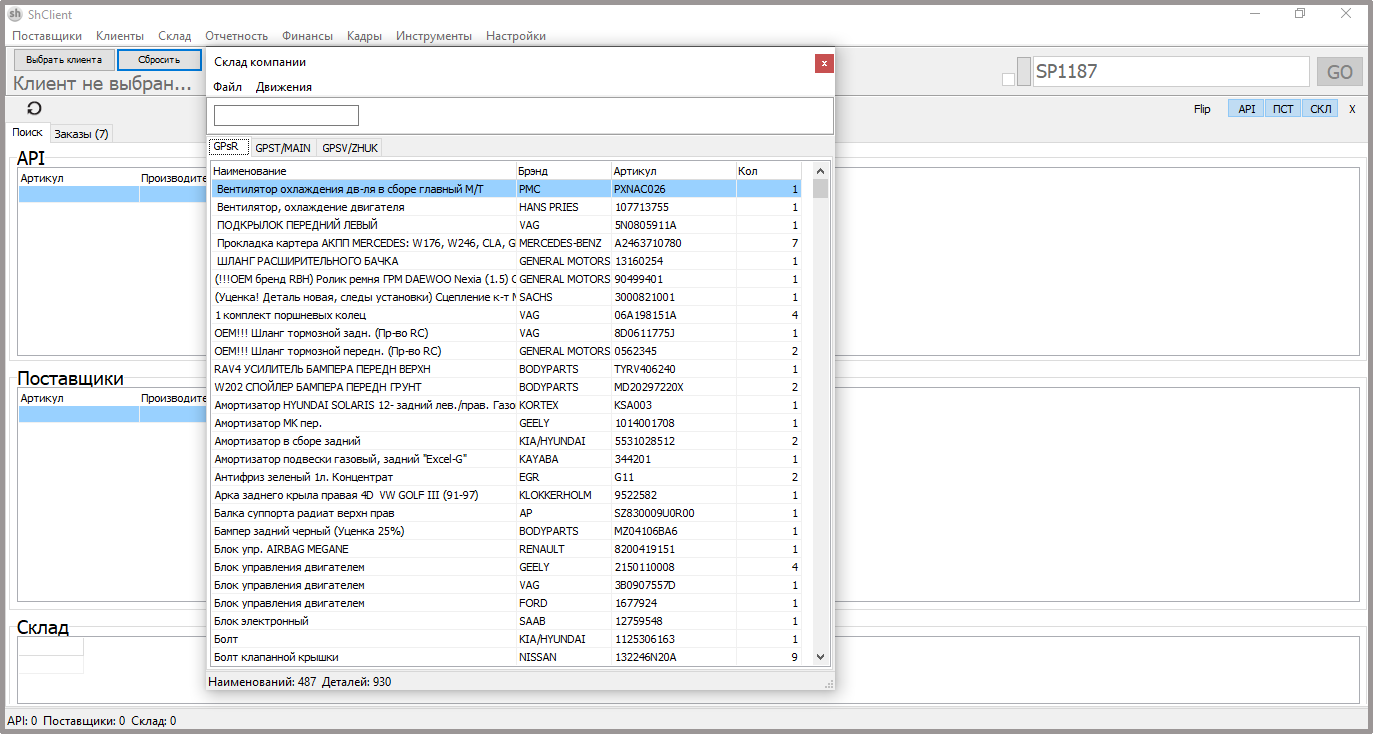Switch to the Поиск tab
This screenshot has width=1373, height=734.
click(27, 132)
